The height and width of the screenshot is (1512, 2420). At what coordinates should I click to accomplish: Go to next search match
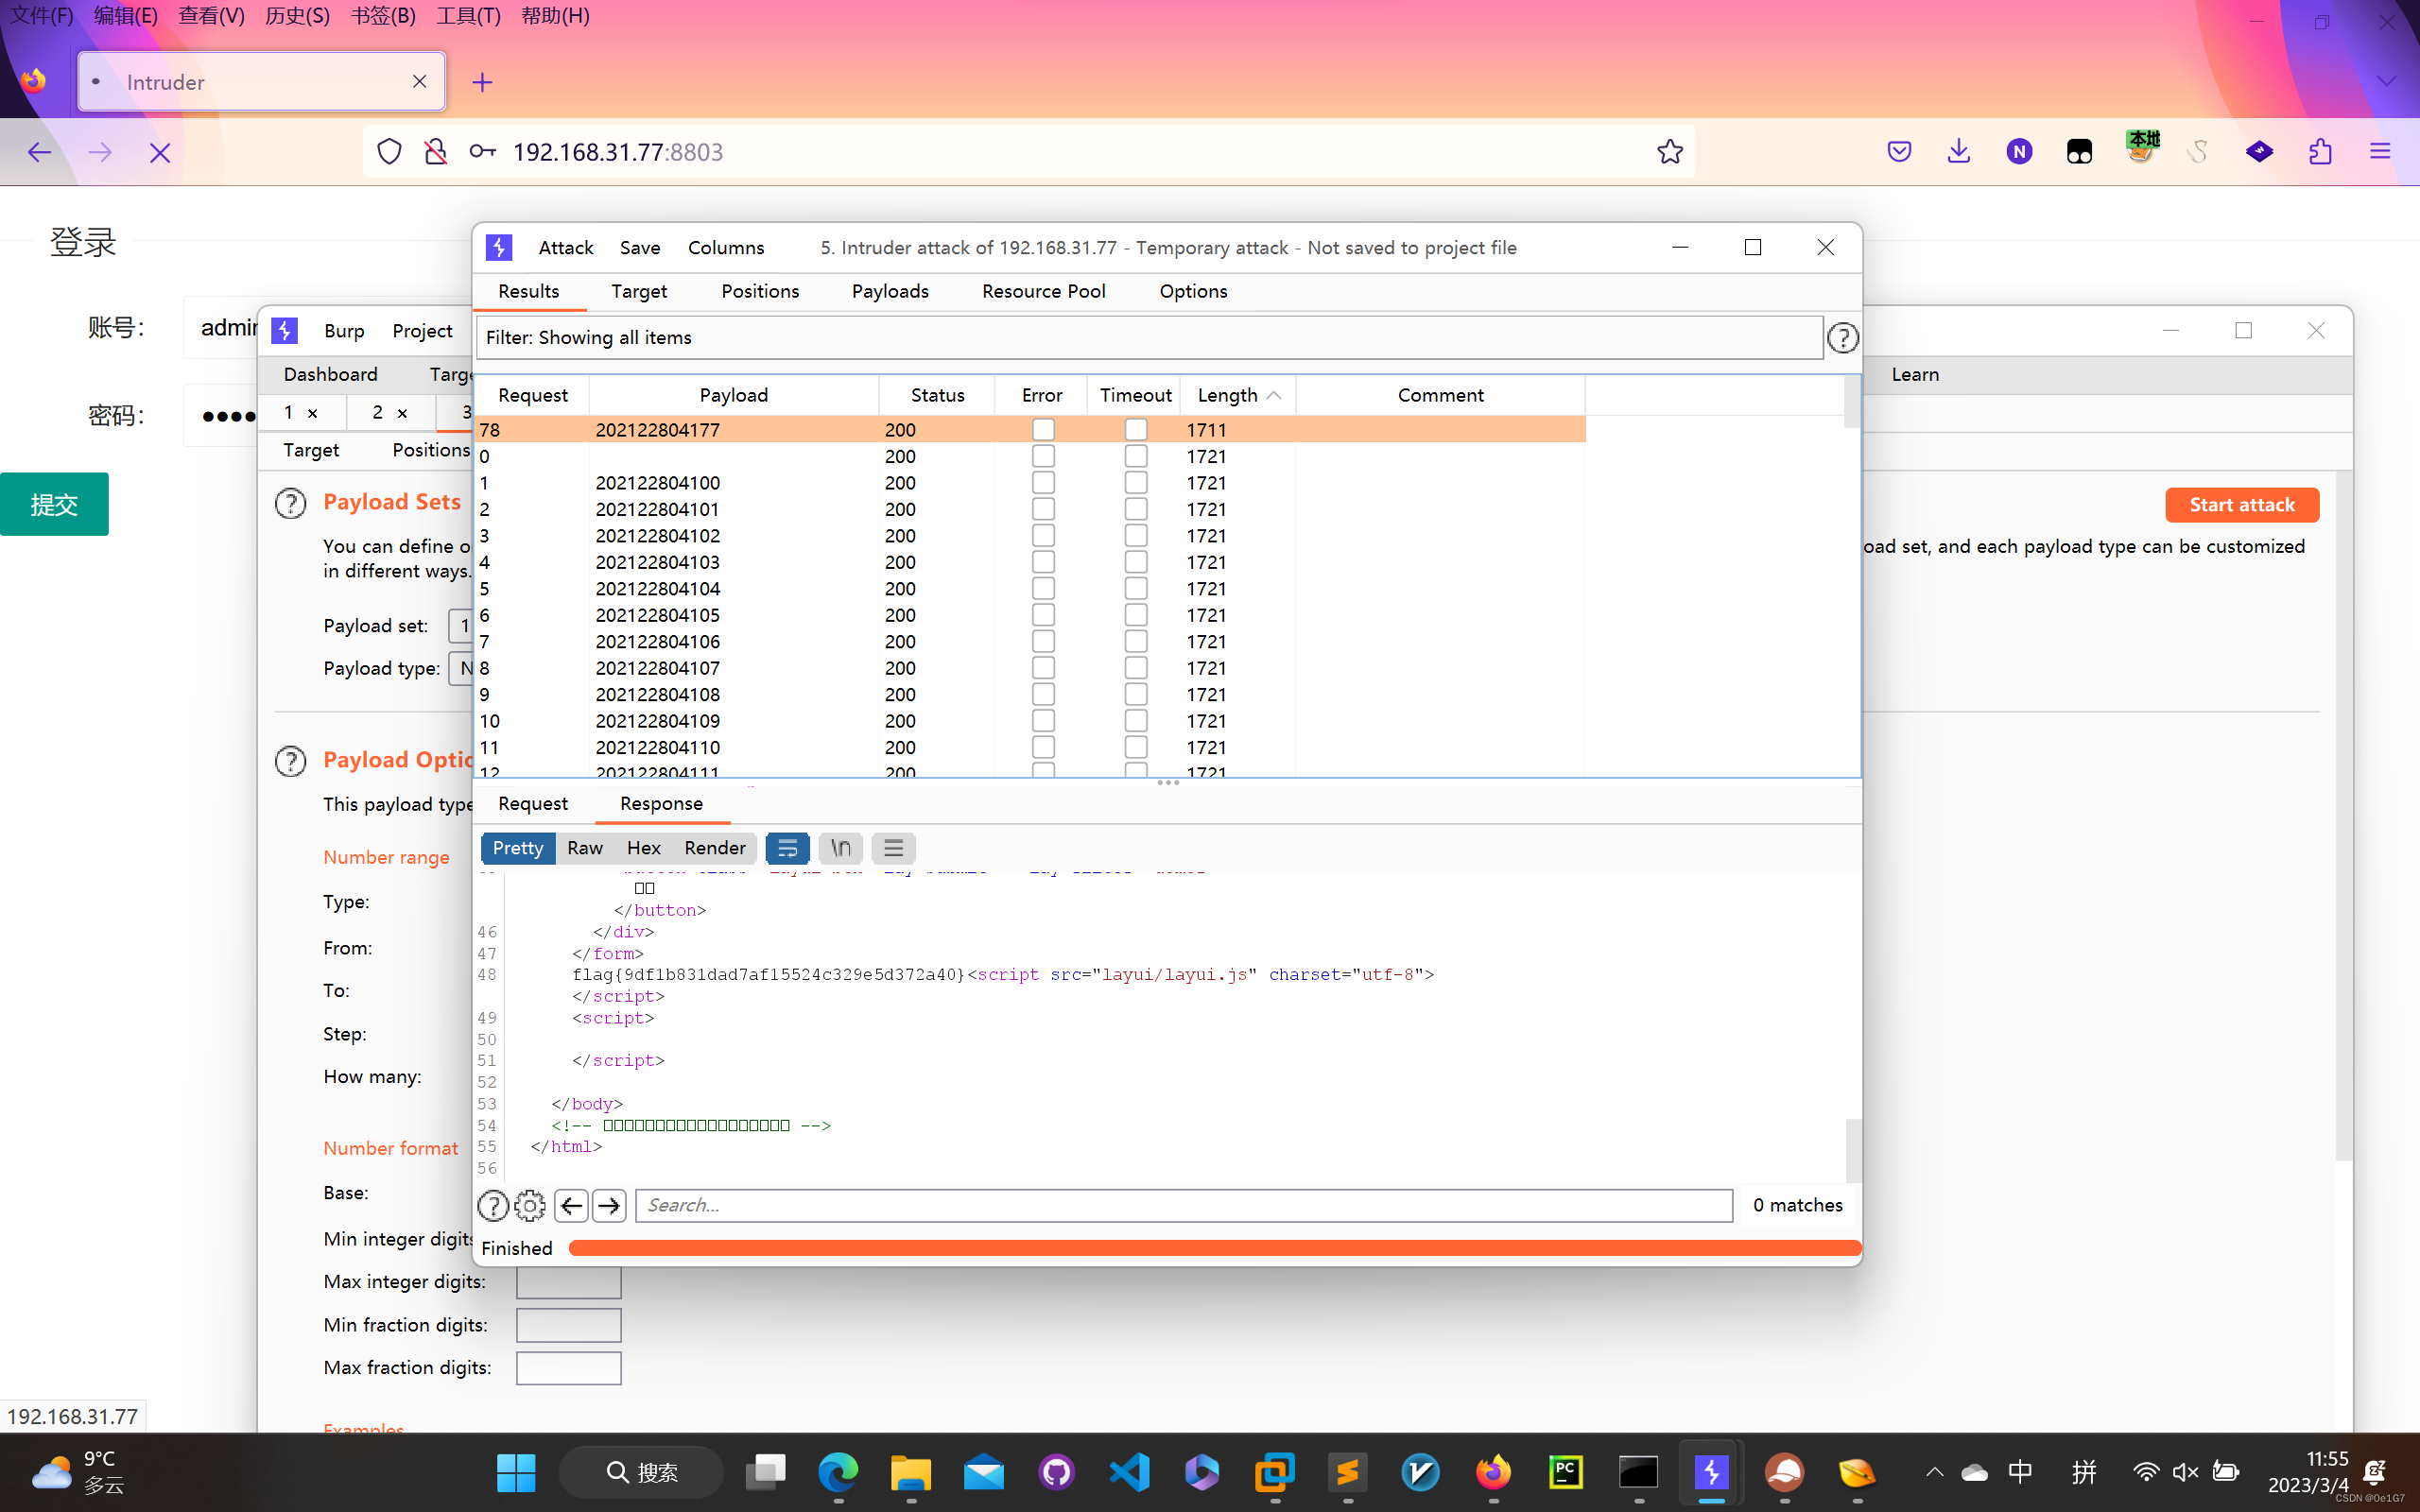point(608,1206)
